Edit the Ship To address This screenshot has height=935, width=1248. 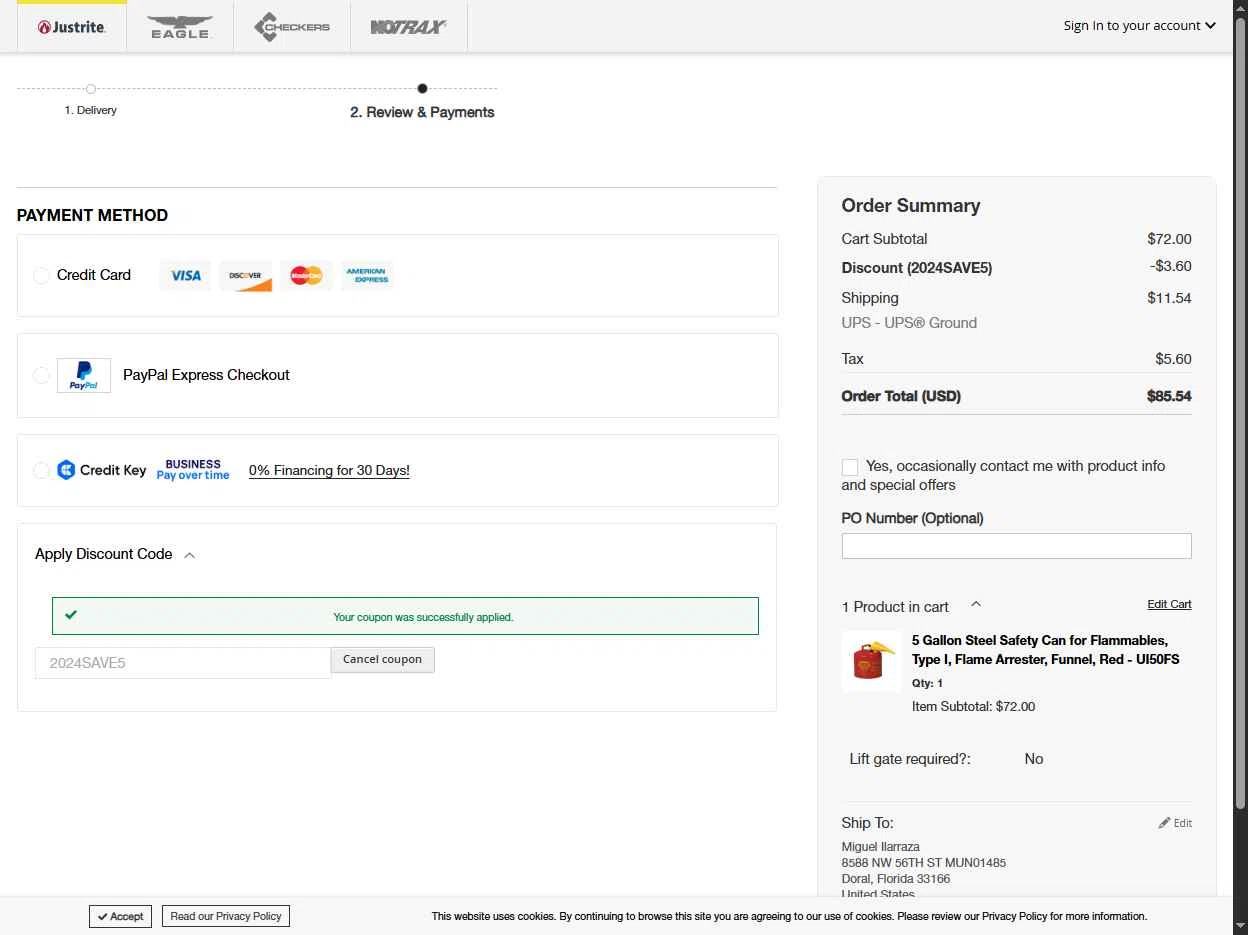[x=1175, y=823]
